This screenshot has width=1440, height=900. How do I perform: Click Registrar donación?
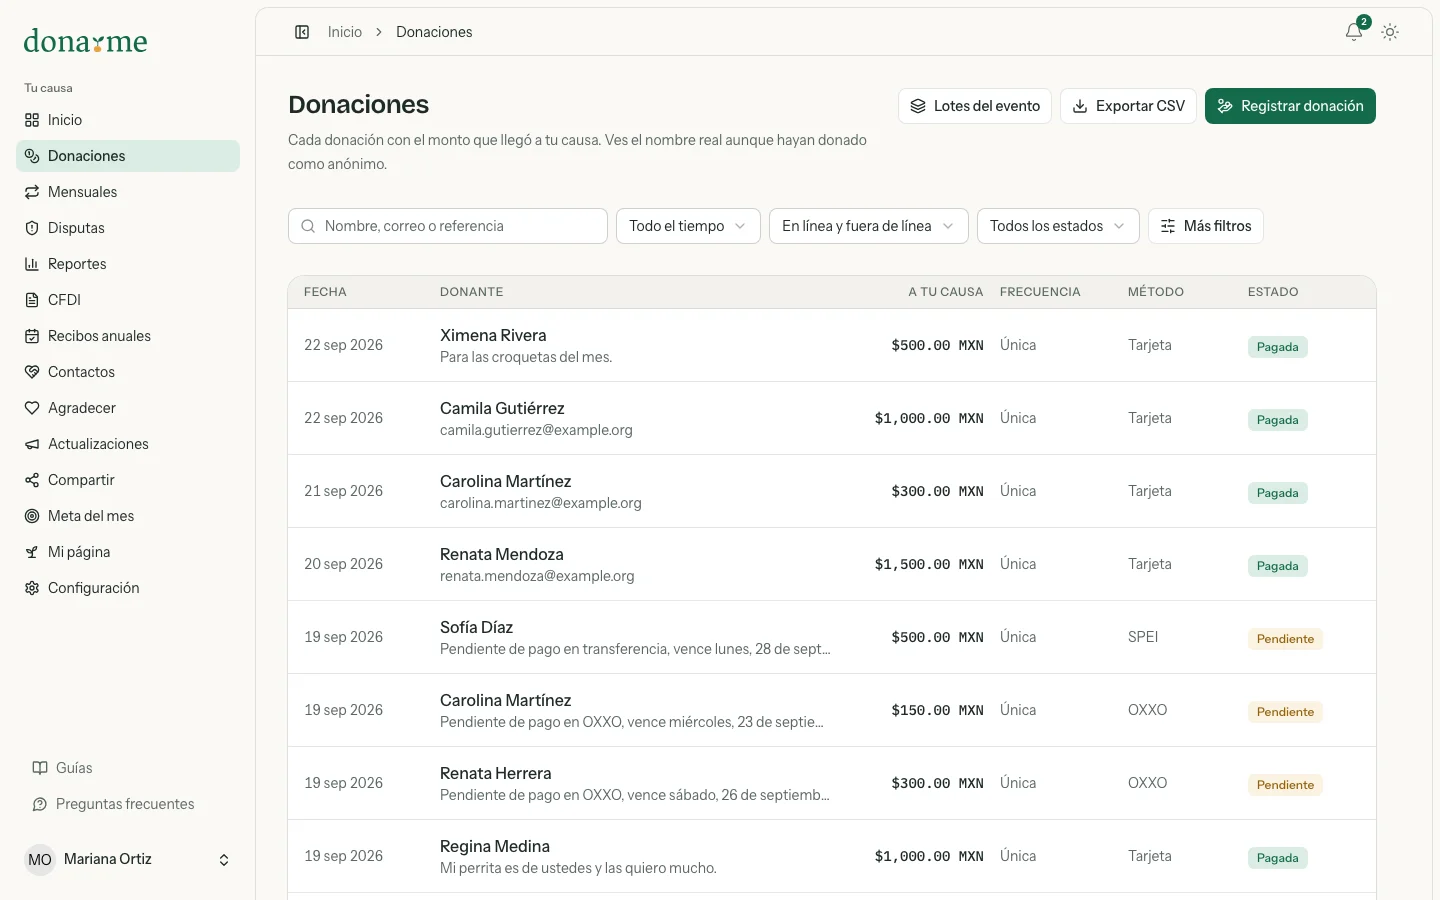[1290, 106]
